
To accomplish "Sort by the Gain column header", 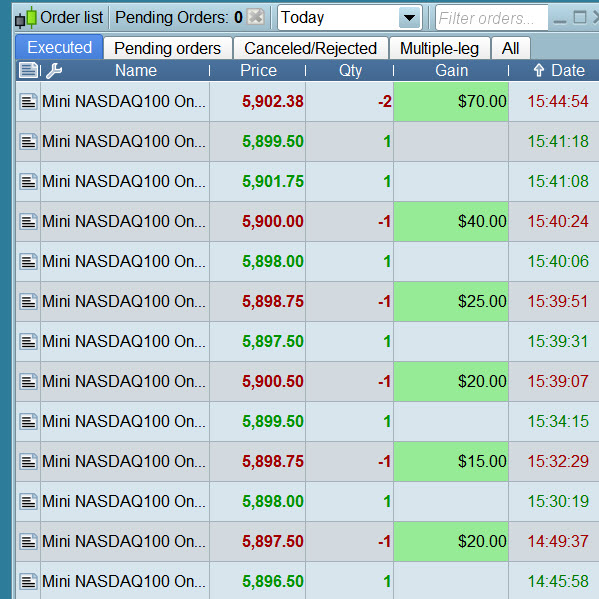I will (452, 70).
